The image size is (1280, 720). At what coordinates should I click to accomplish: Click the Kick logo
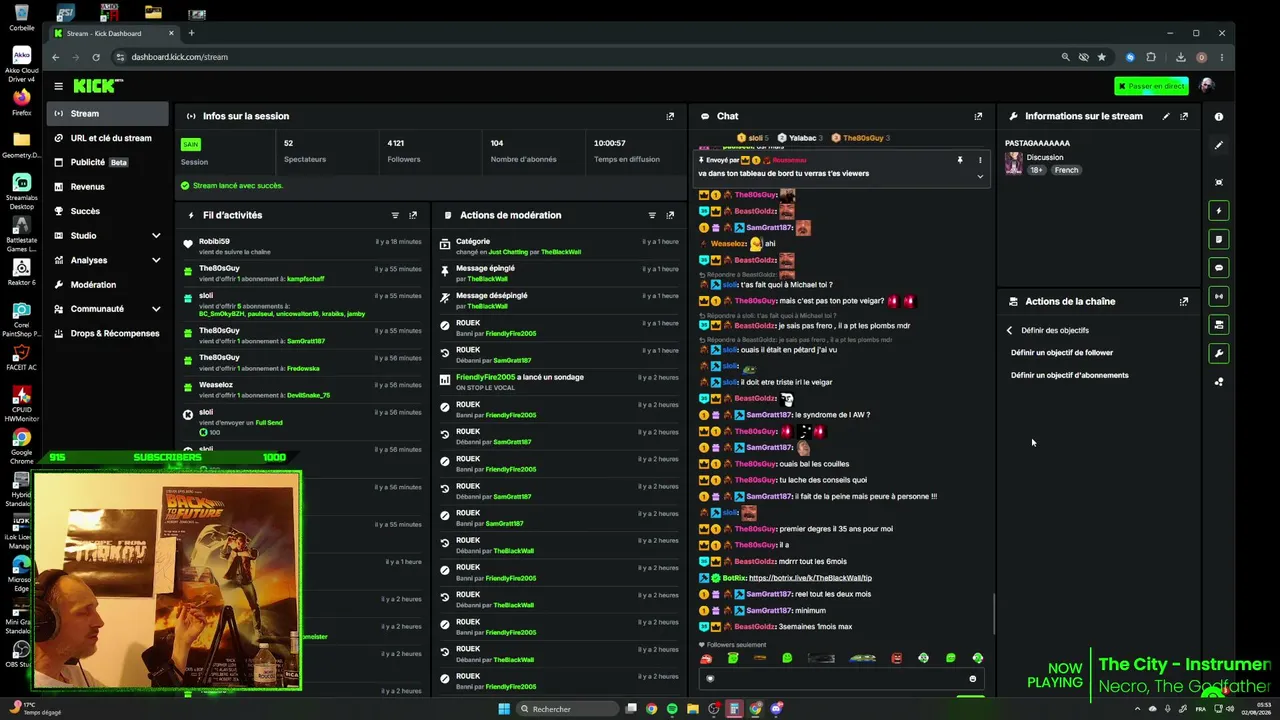(95, 86)
